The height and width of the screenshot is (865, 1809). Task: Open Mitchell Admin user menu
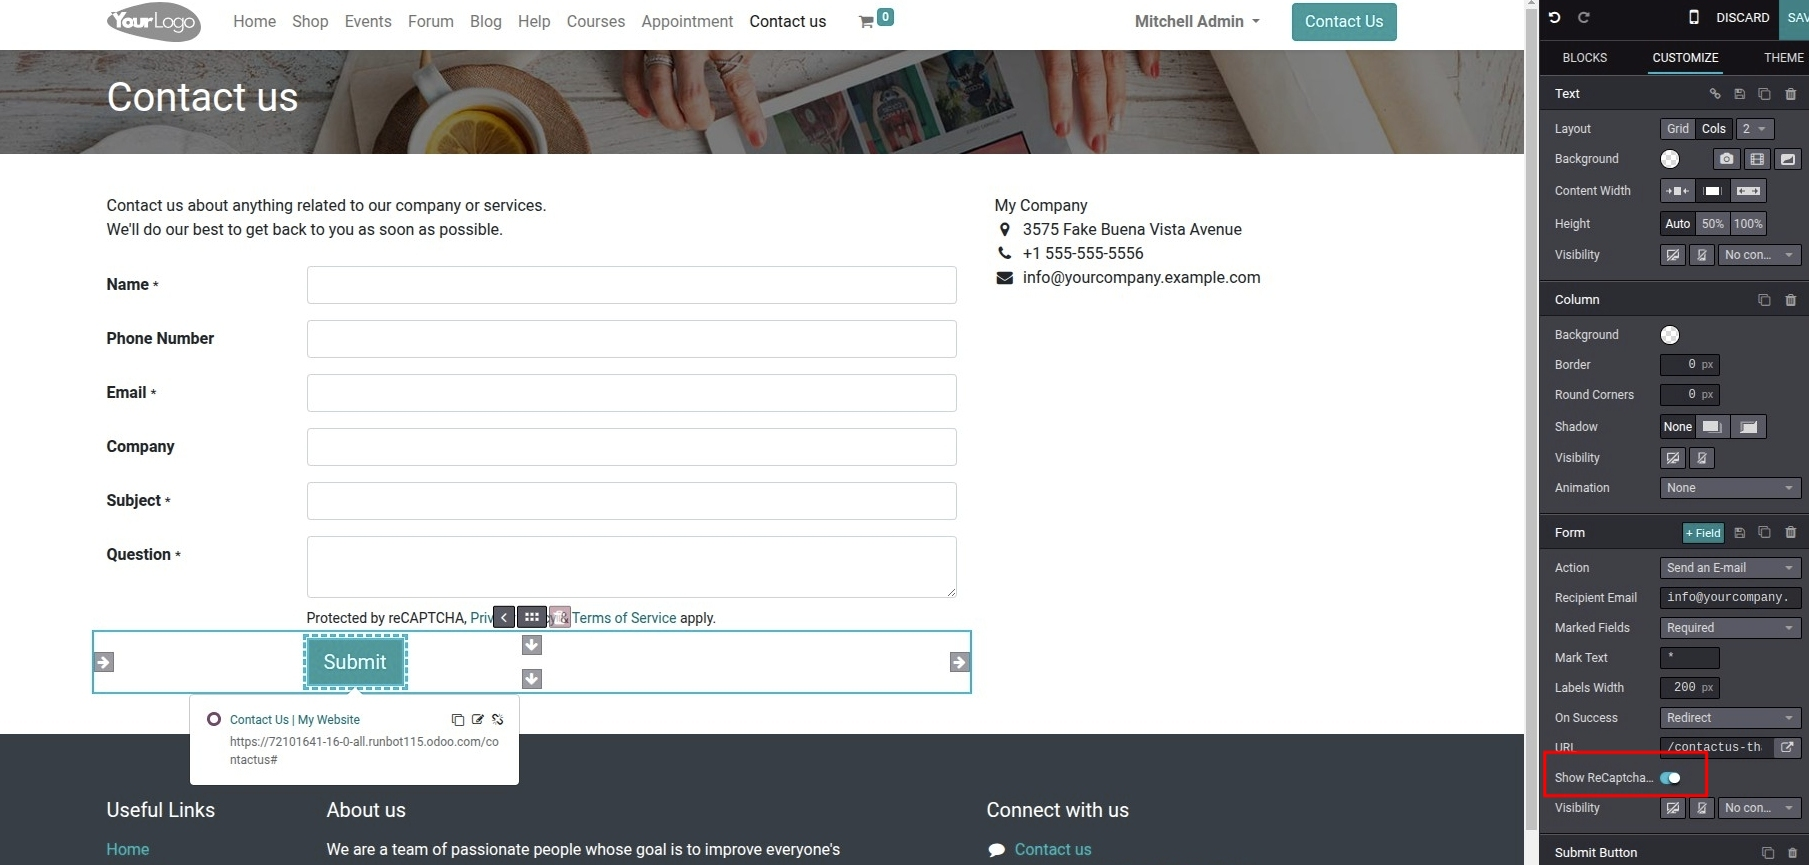(x=1197, y=21)
